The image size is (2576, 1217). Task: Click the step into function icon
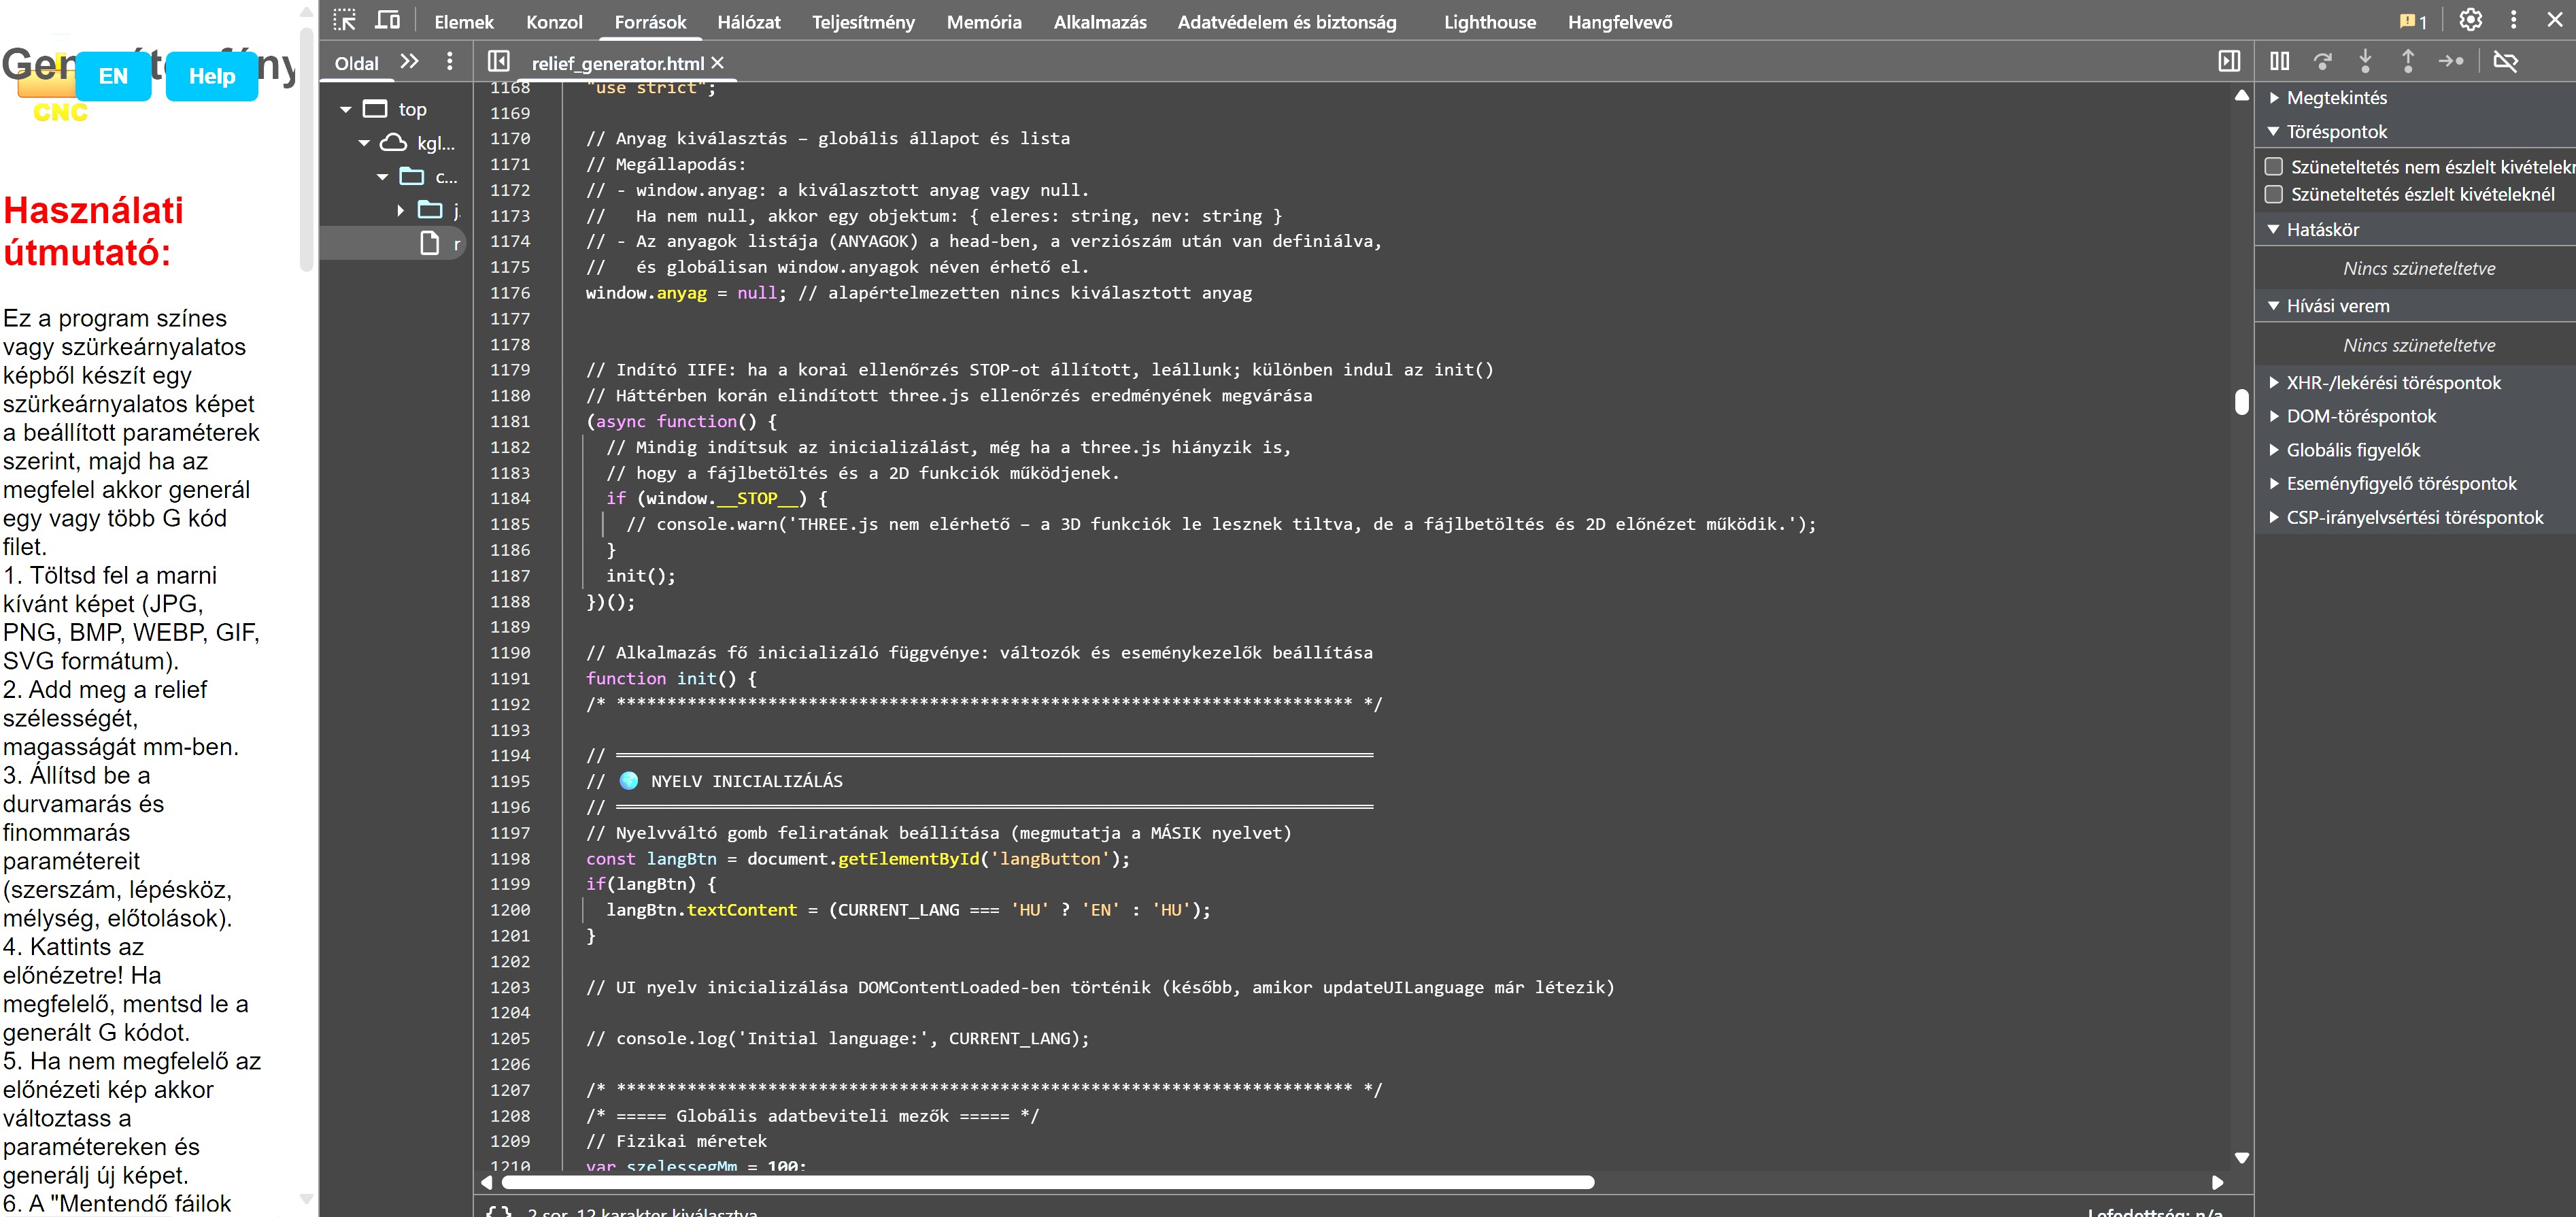click(2365, 62)
